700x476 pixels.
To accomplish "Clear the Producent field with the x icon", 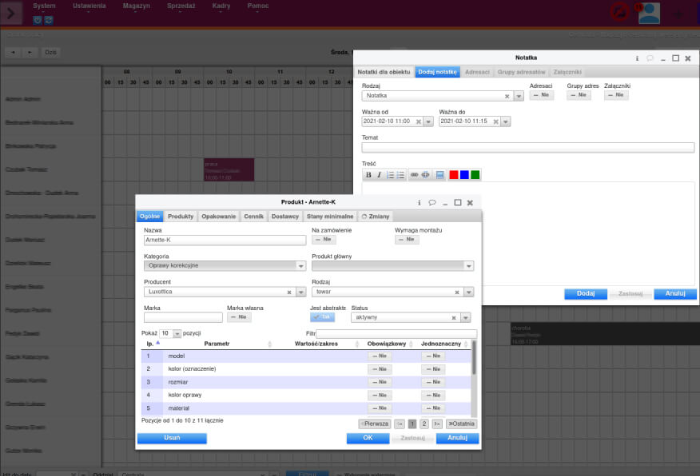I will pyautogui.click(x=288, y=291).
